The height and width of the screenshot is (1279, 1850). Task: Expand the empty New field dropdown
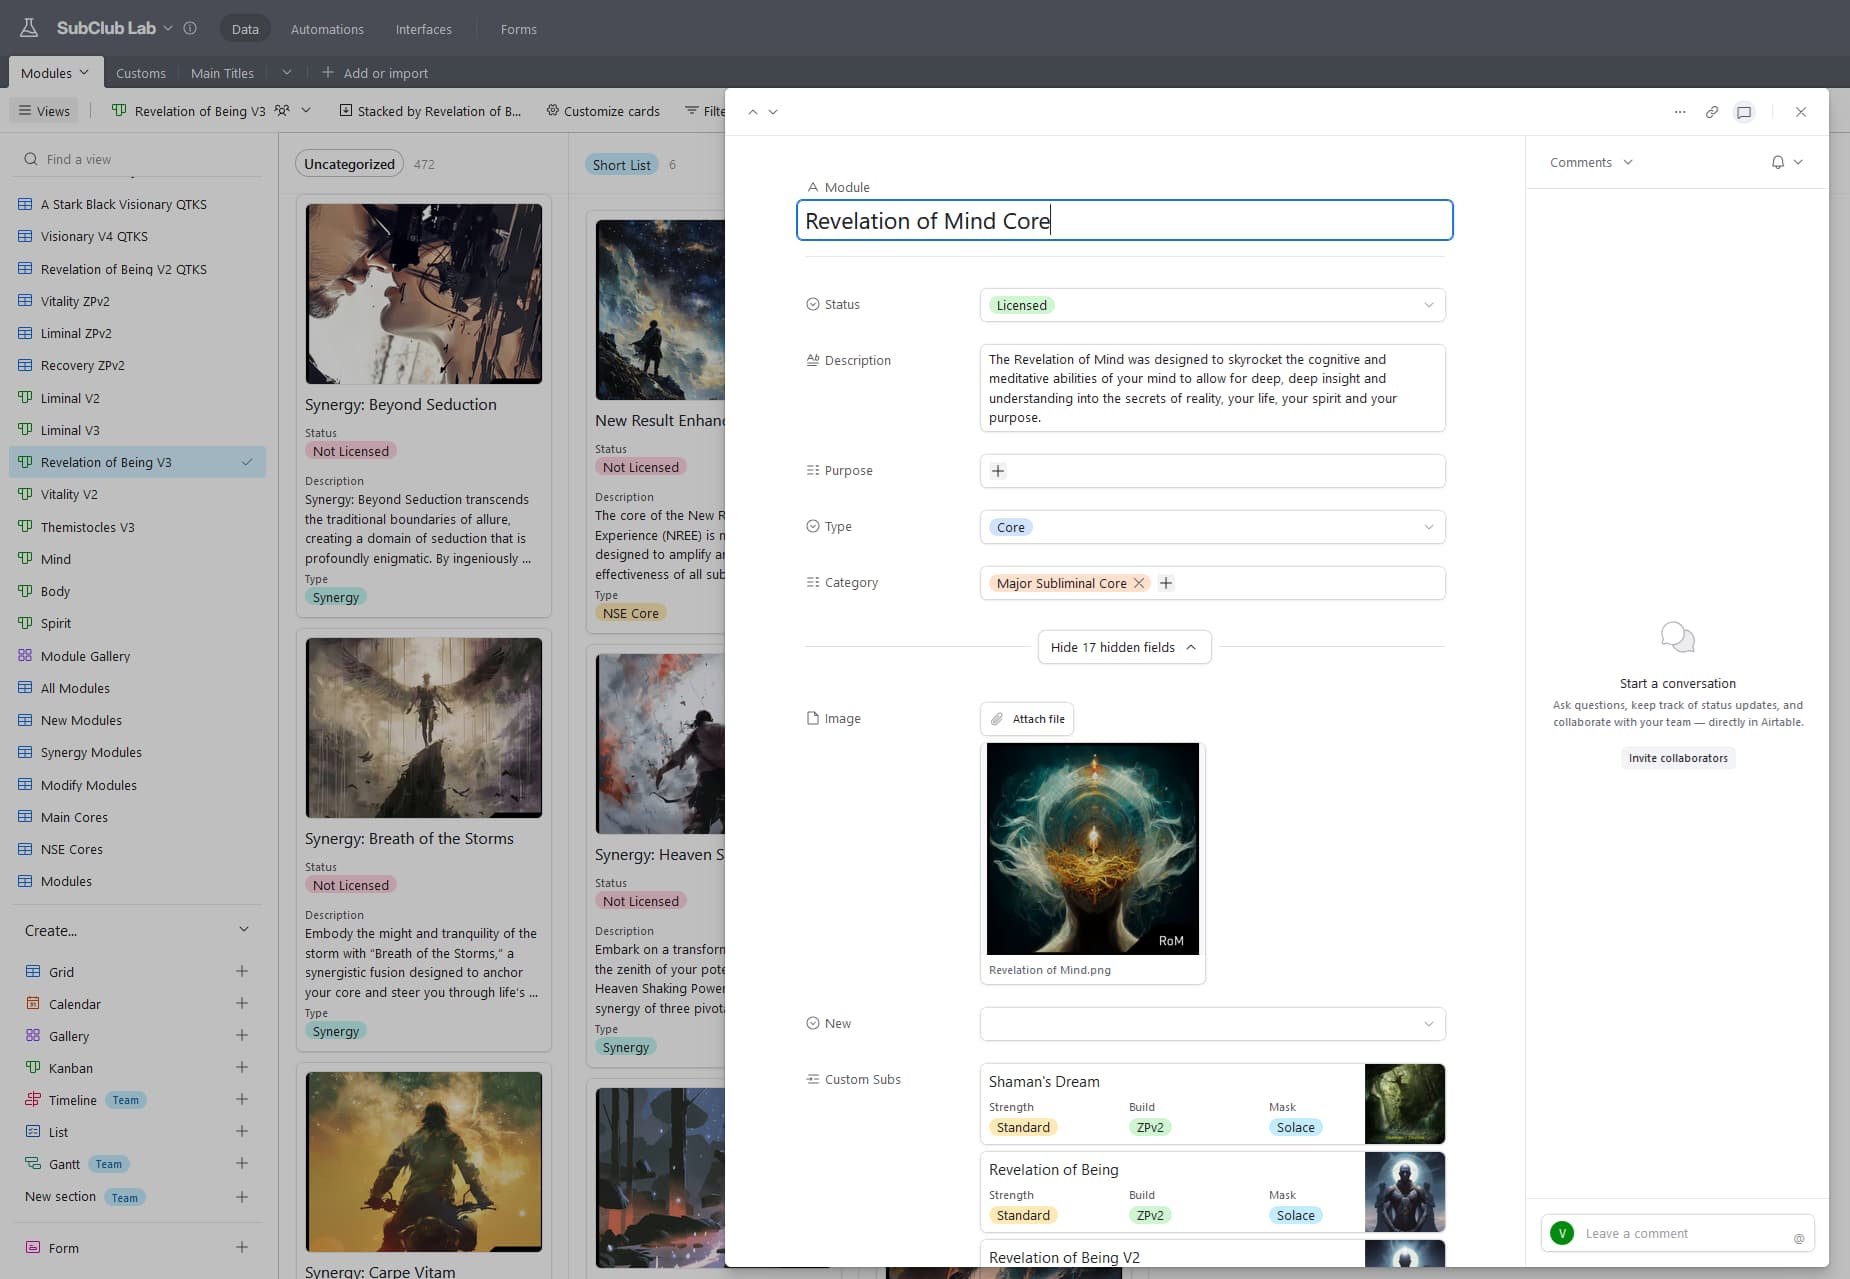pos(1212,1024)
